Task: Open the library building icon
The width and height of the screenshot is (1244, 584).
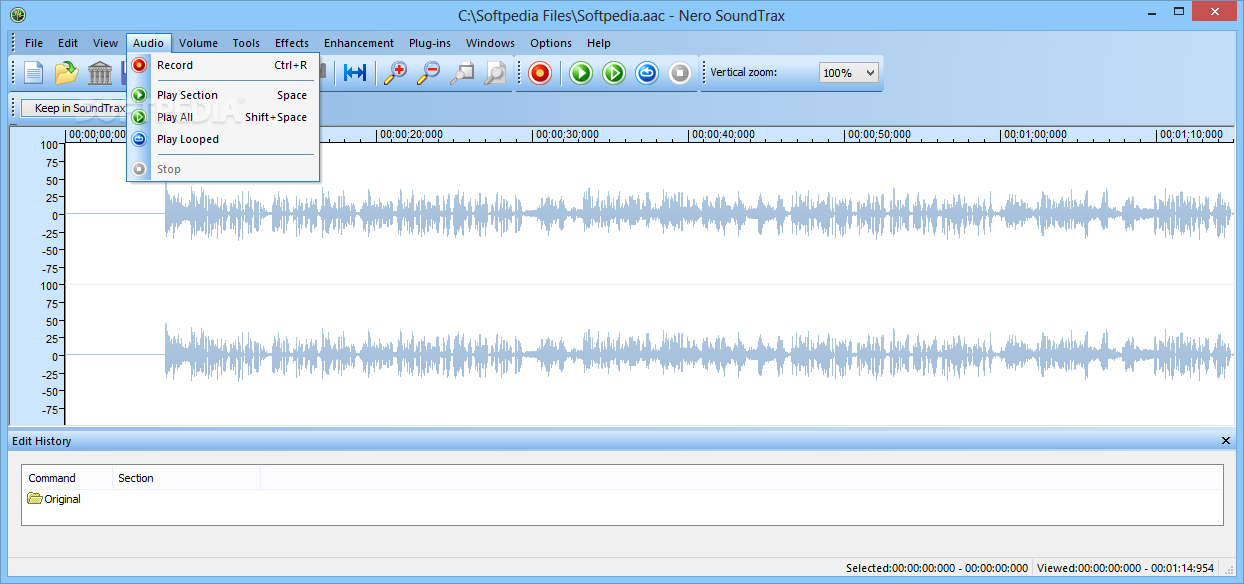Action: click(x=100, y=73)
